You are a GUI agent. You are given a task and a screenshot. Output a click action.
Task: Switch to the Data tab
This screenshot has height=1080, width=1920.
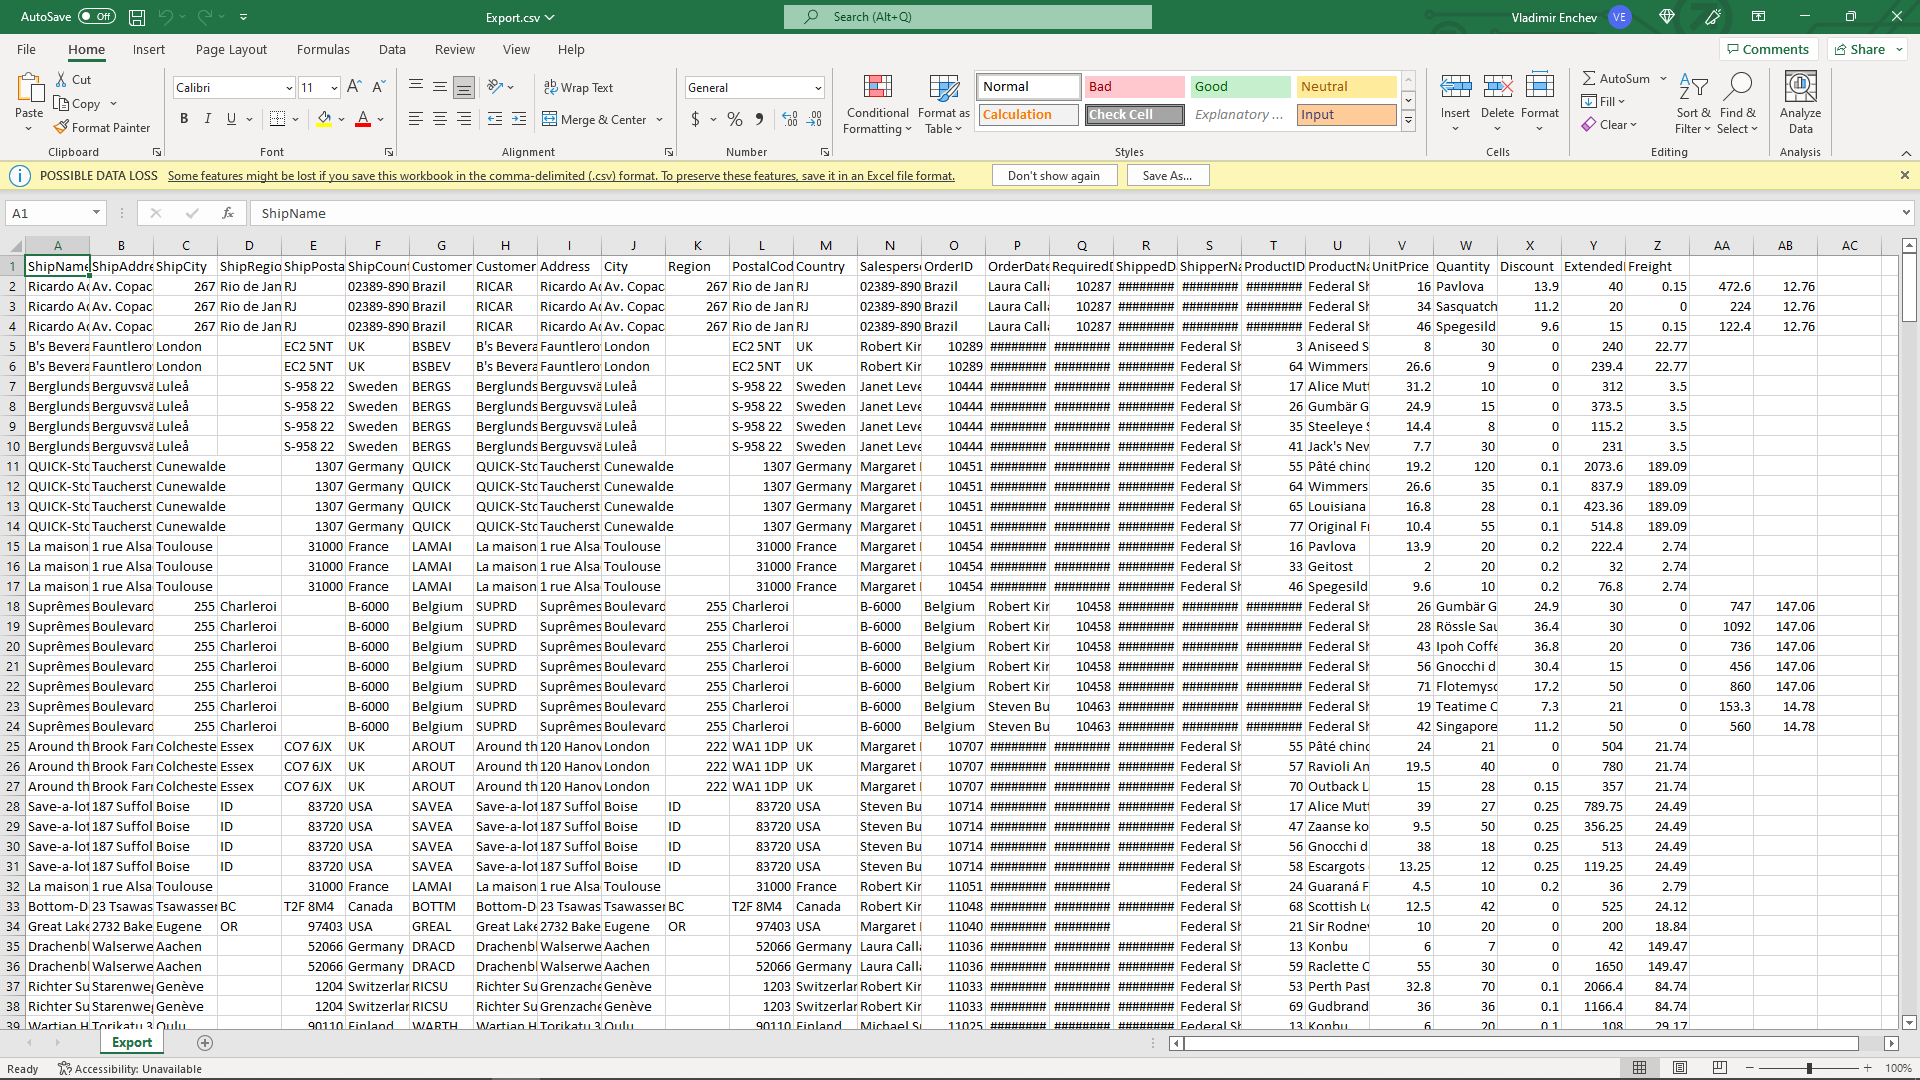pyautogui.click(x=392, y=50)
